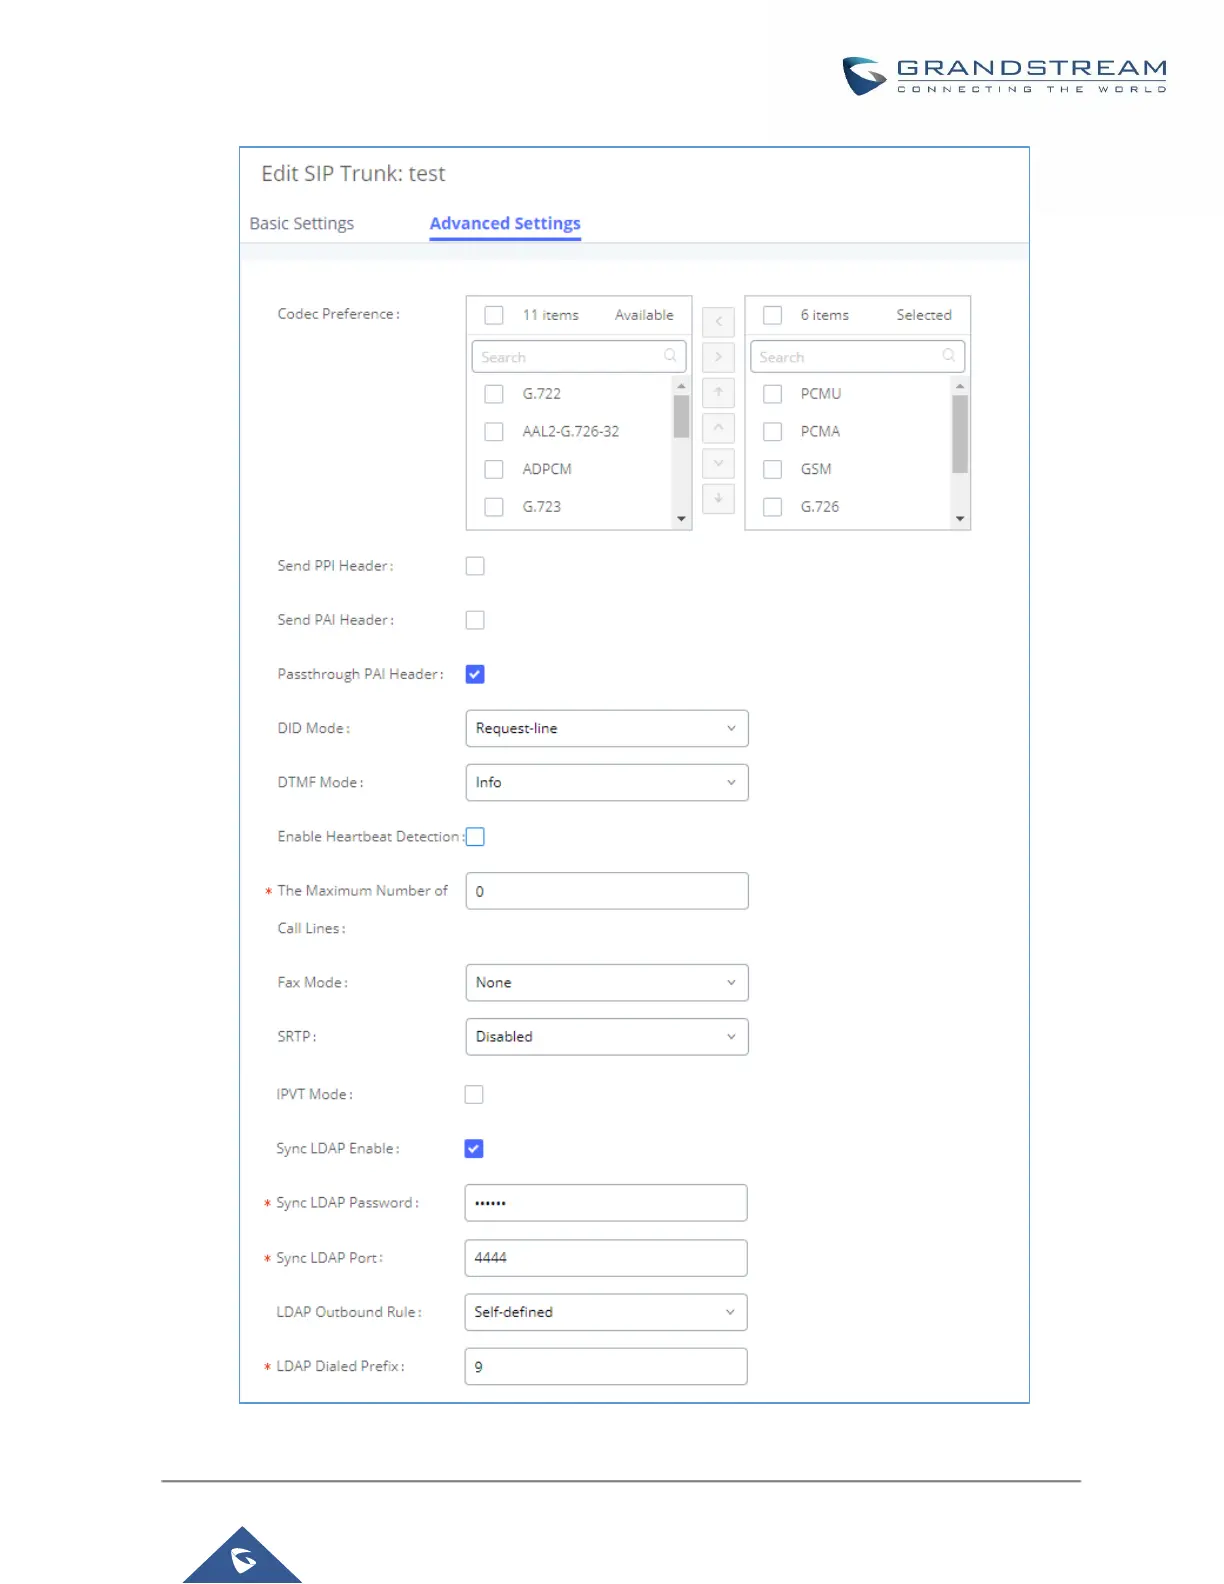Enable Heartbeat Detection checkbox

pyautogui.click(x=476, y=837)
